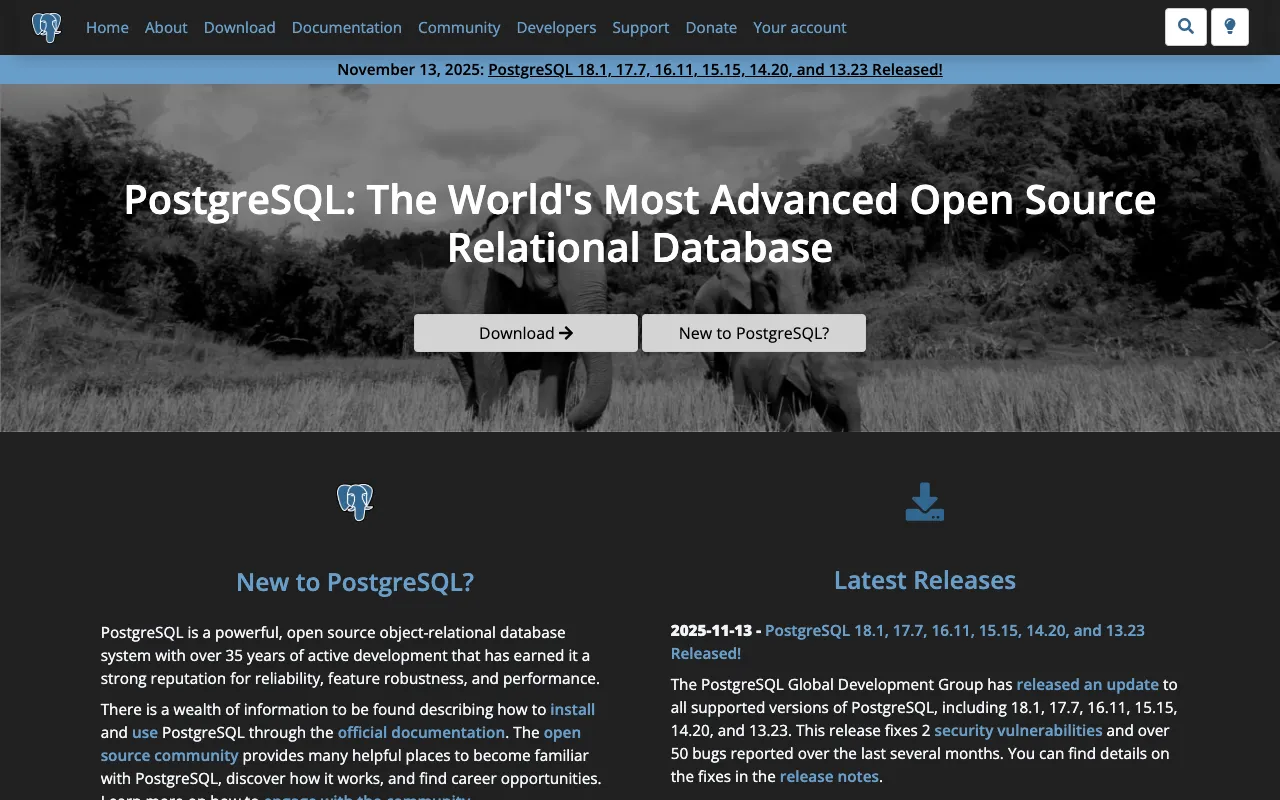Open the site search magnifier
Image resolution: width=1280 pixels, height=800 pixels.
point(1185,27)
